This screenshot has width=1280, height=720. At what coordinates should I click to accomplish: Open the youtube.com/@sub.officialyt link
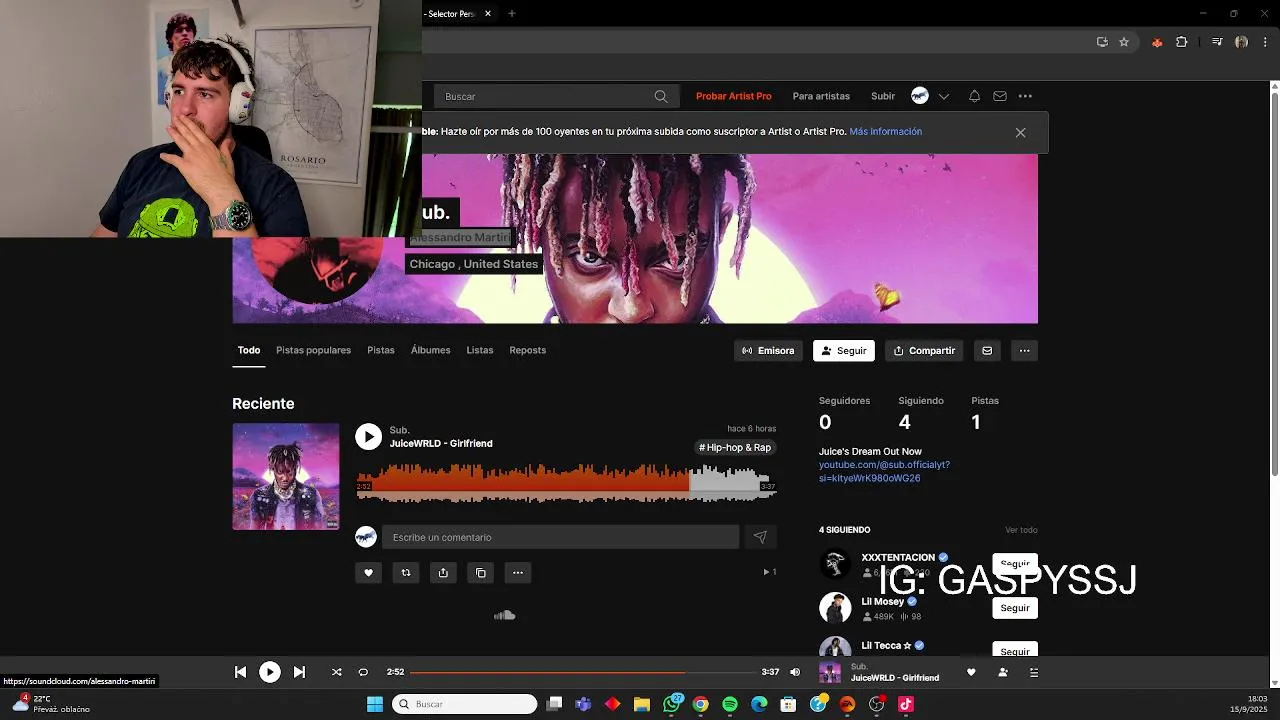884,471
